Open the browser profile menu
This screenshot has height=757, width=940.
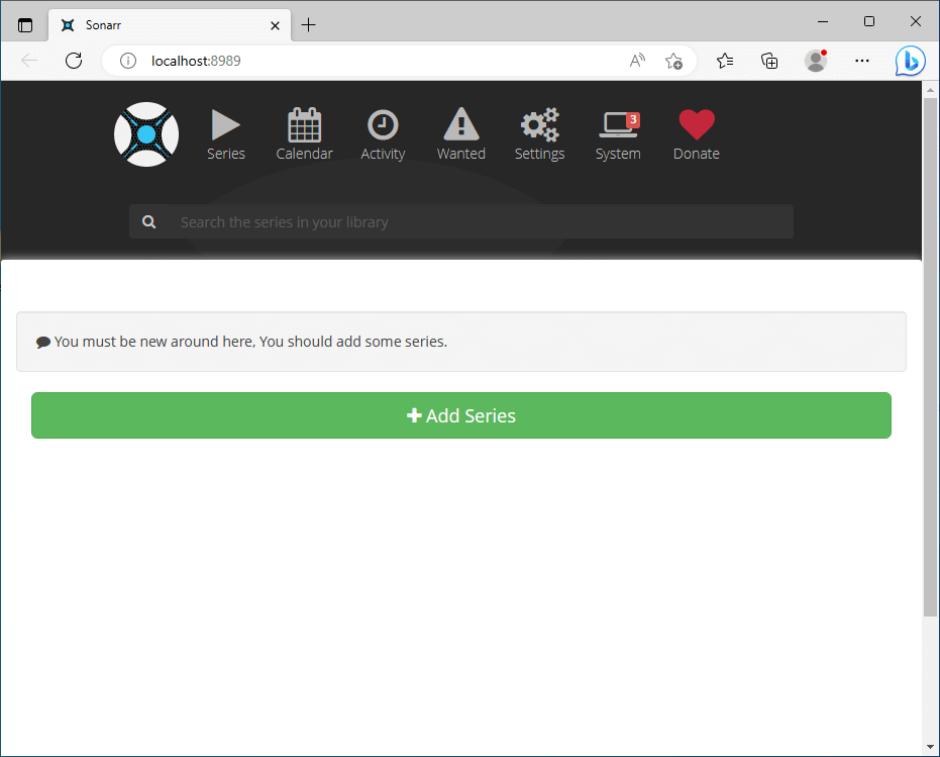(815, 61)
